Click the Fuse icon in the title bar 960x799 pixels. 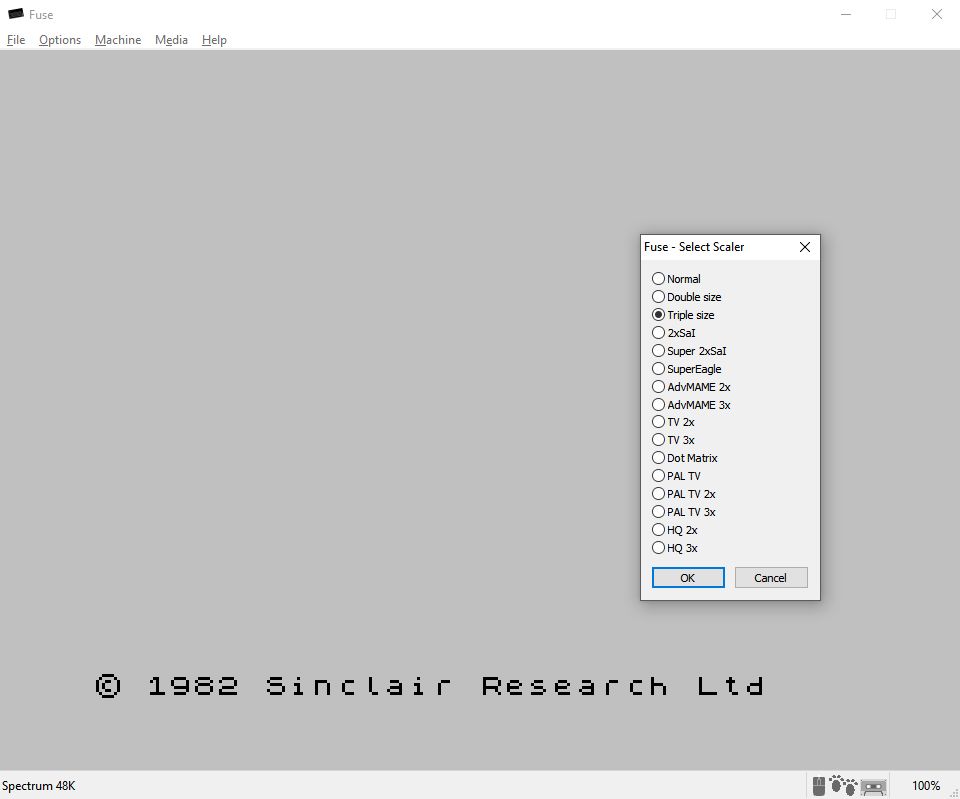[x=14, y=14]
